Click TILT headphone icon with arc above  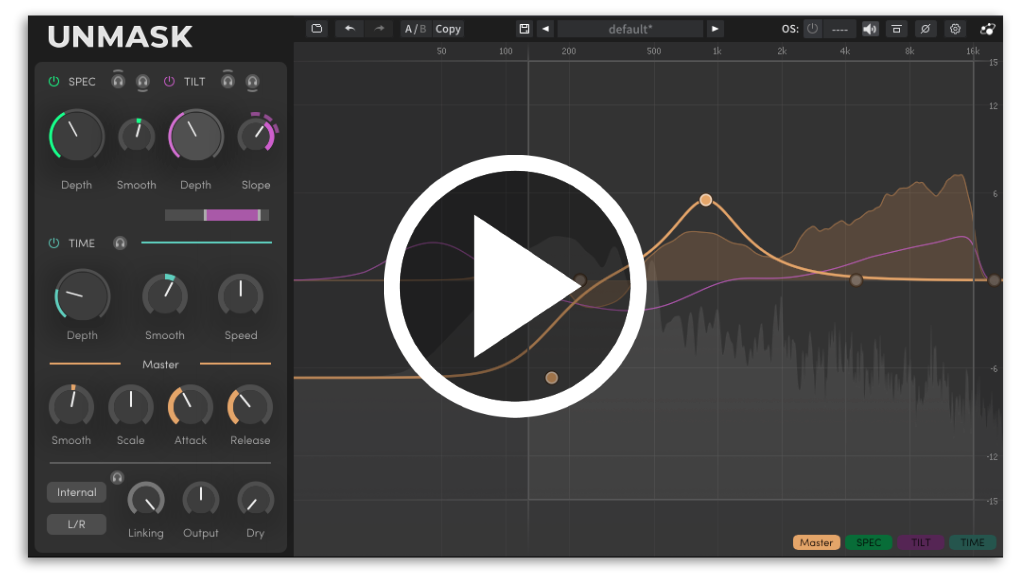(228, 80)
